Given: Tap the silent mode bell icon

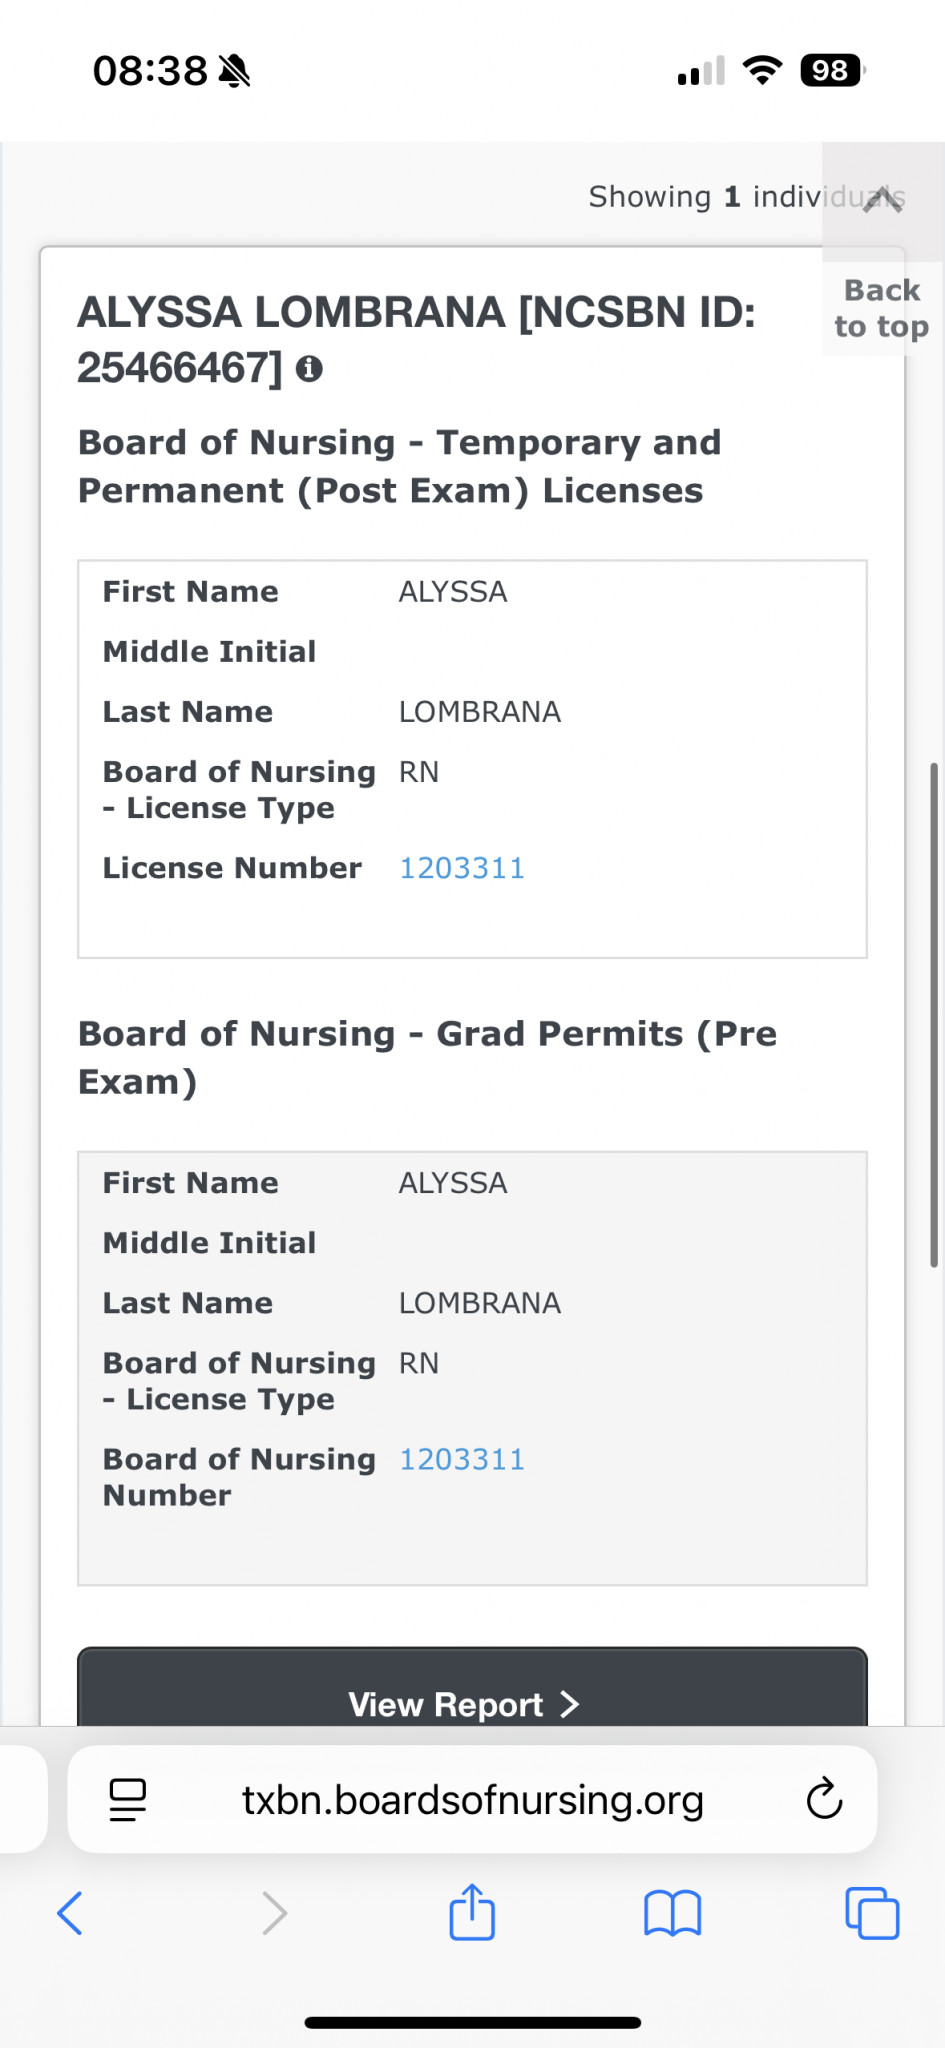Looking at the screenshot, I should coord(234,71).
